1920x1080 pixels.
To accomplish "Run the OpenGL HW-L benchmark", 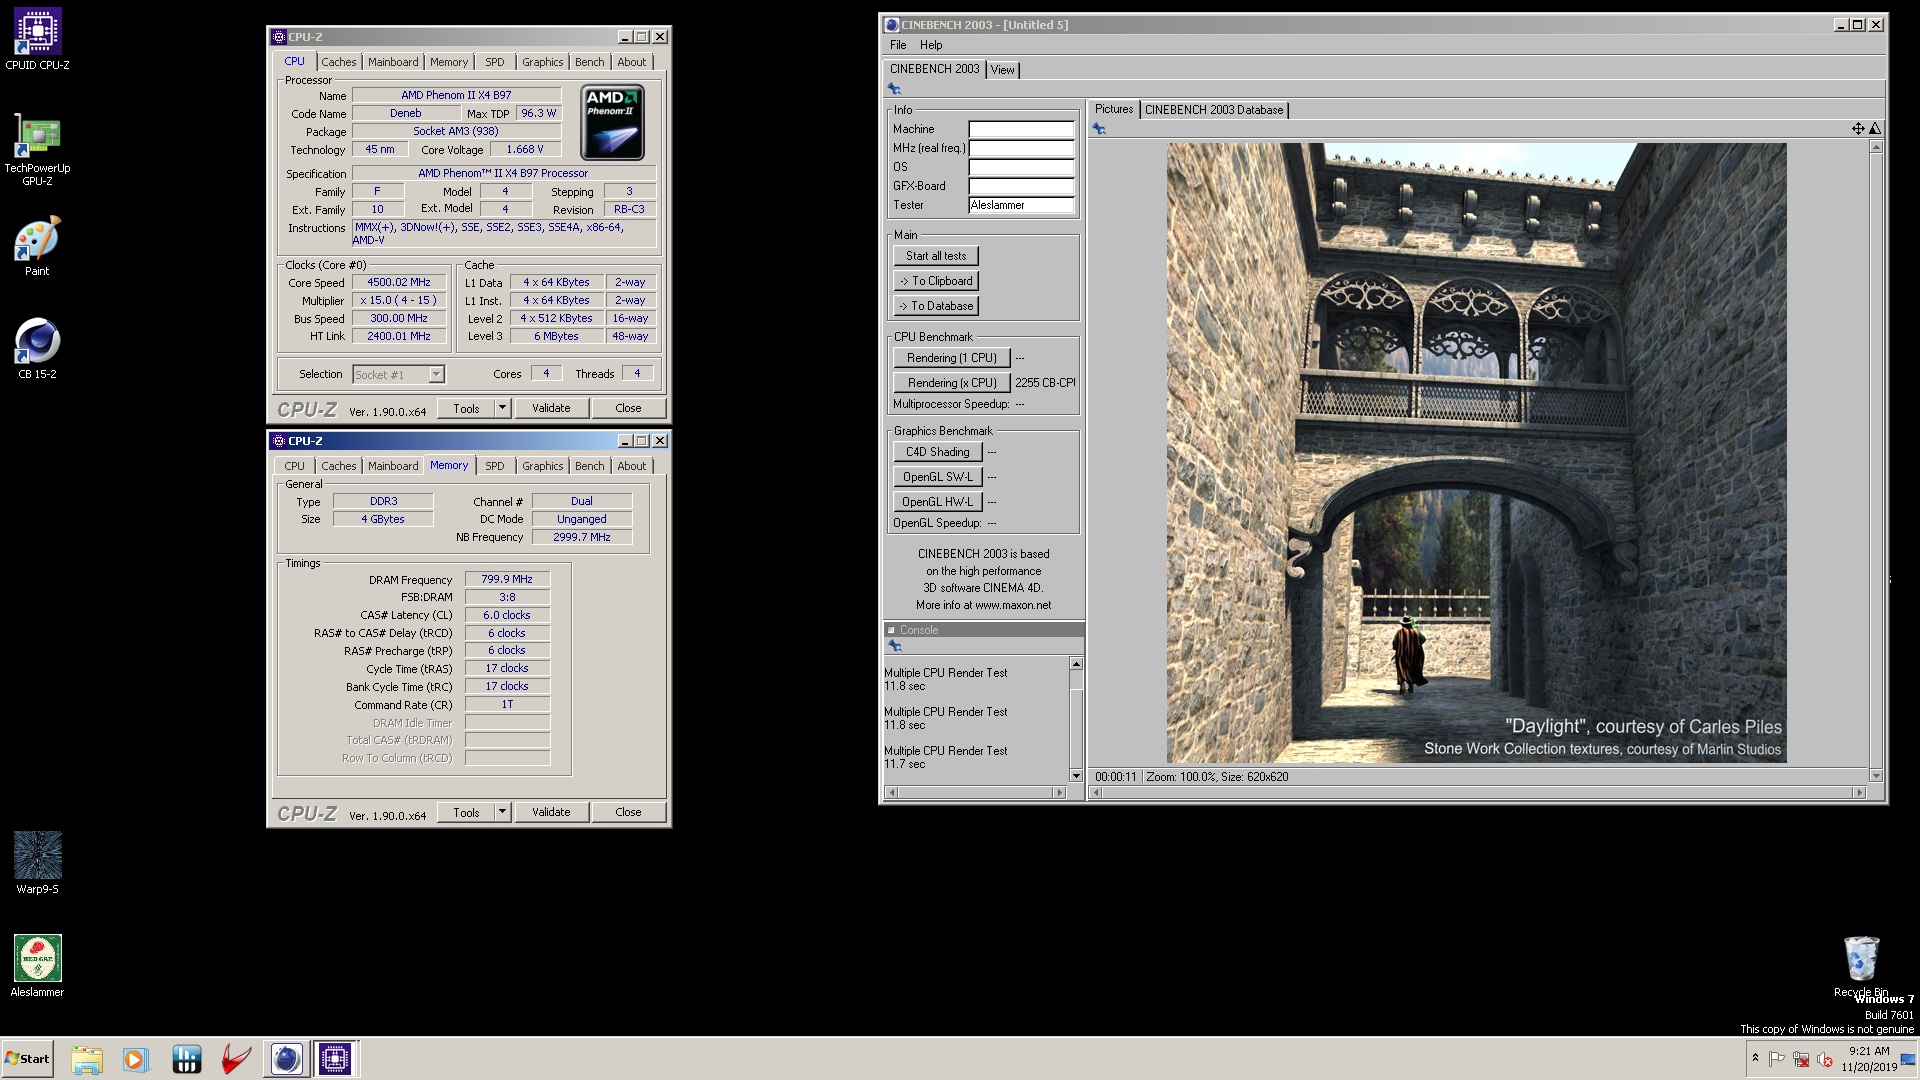I will [937, 502].
